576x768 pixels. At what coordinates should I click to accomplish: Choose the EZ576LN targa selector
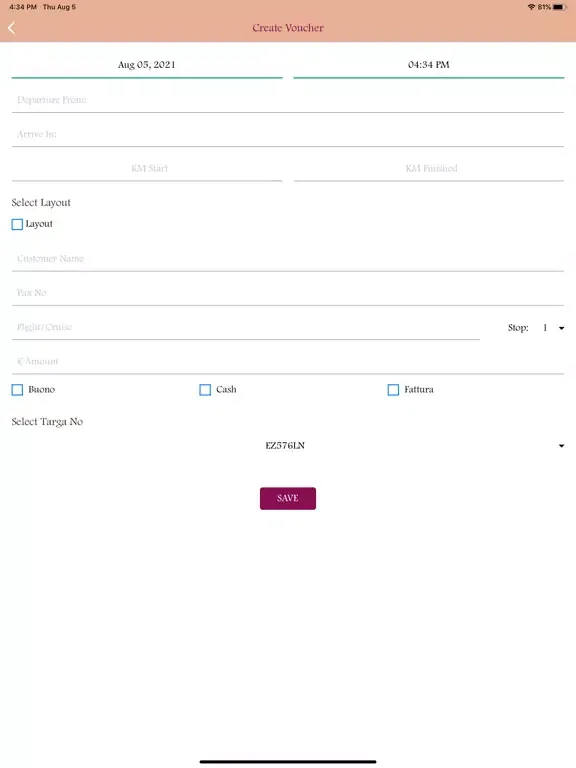288,446
